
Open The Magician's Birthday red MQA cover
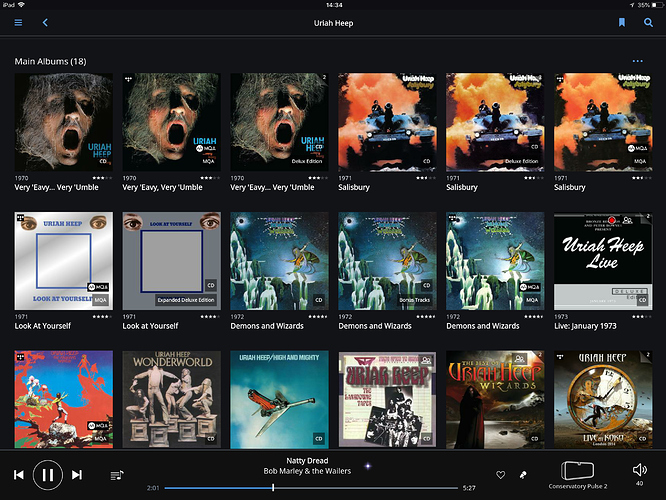point(64,399)
